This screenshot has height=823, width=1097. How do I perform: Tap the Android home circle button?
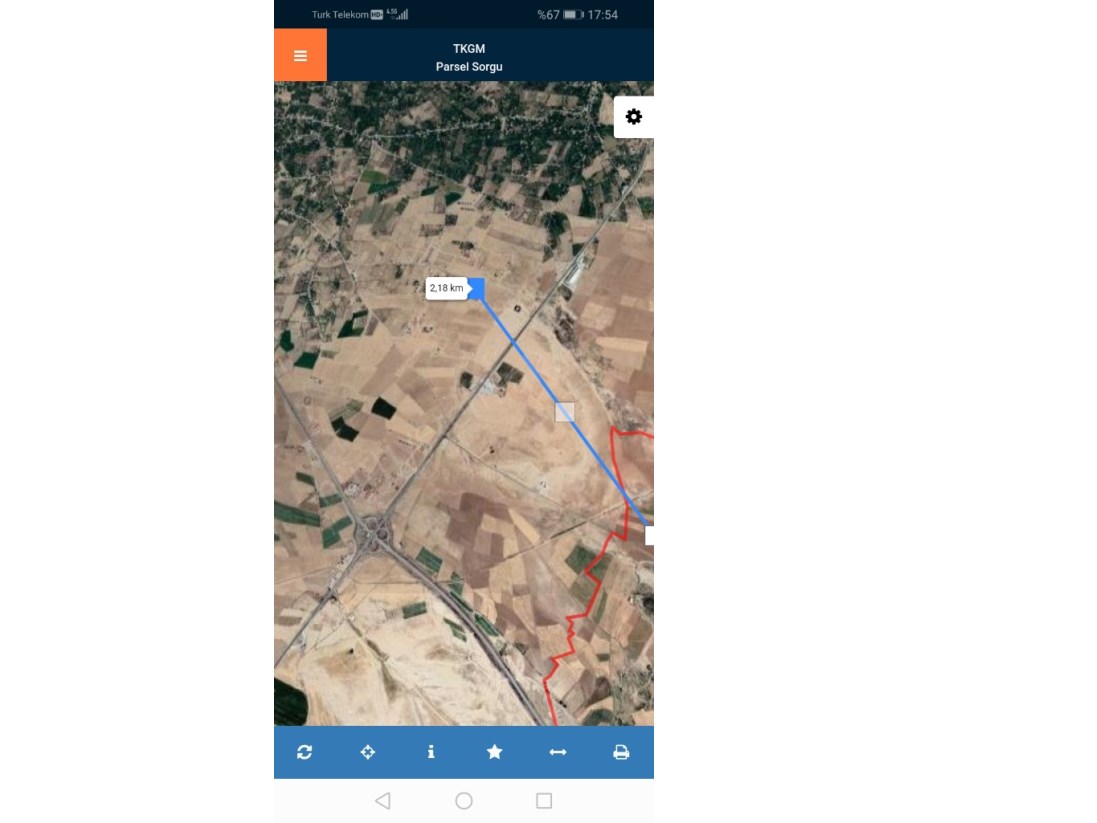[x=464, y=801]
